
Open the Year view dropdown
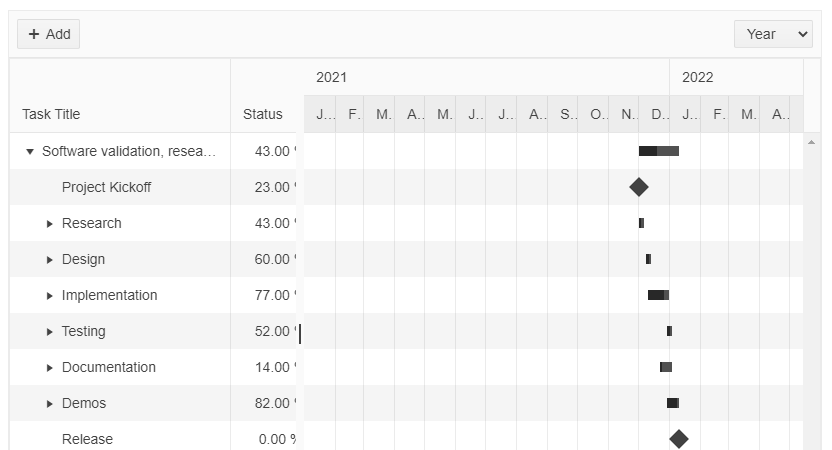coord(774,34)
